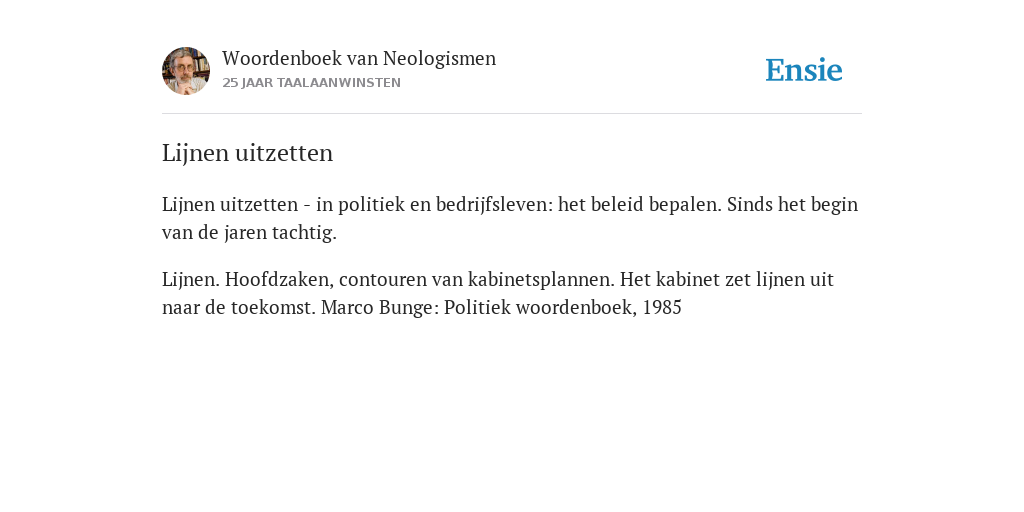Click the word 'TAALAANWINSTEN' in subtitle
This screenshot has width=1024, height=512.
339,83
